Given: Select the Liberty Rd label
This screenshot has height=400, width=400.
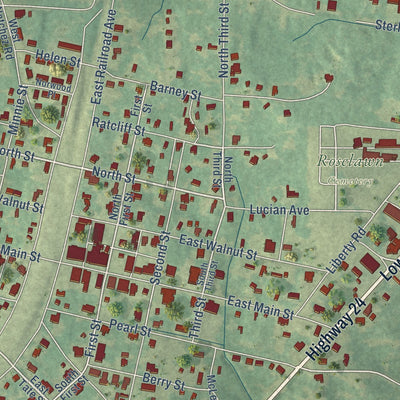Looking at the screenshot, I should (345, 250).
